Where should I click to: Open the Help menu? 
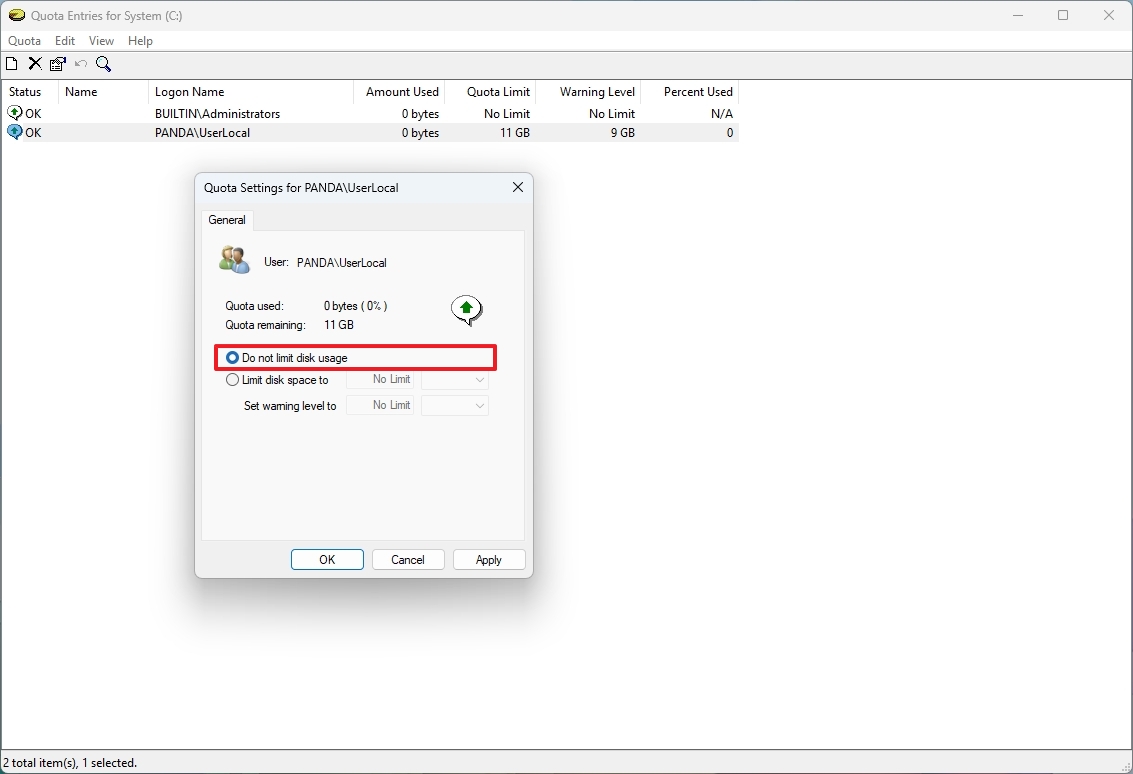140,40
